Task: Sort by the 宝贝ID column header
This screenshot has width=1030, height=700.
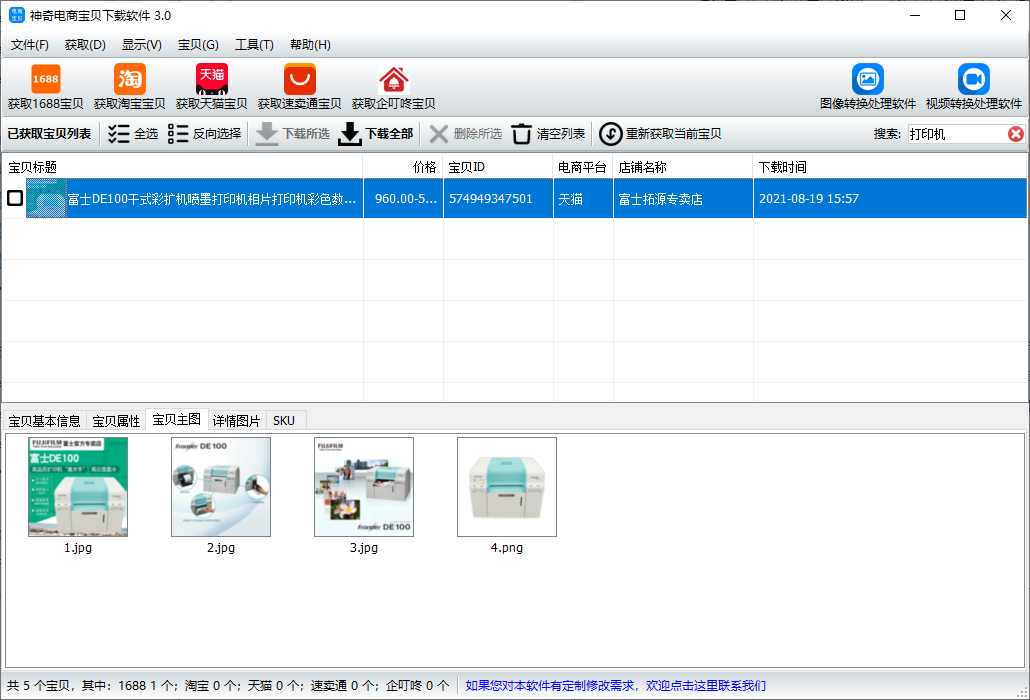Action: [499, 167]
